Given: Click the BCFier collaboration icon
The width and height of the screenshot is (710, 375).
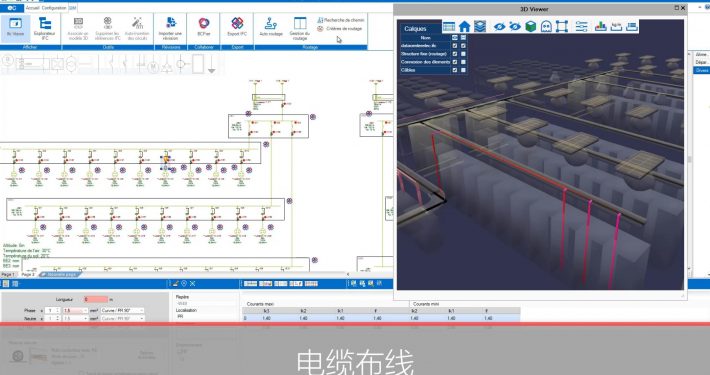Looking at the screenshot, I should [204, 27].
